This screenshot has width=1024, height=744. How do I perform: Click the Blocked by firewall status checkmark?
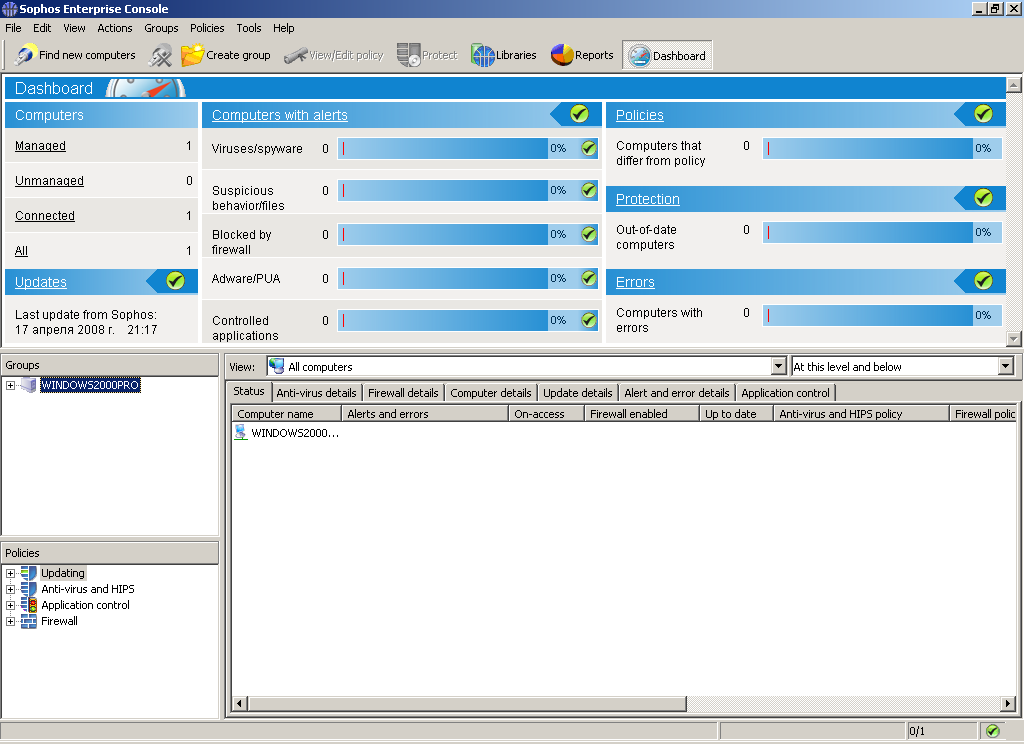coord(589,234)
